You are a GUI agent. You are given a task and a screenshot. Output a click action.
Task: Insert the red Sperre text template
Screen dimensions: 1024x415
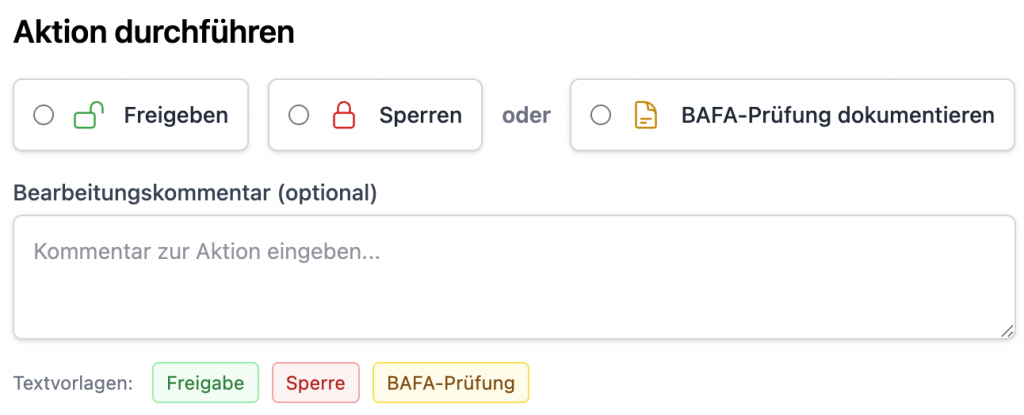click(315, 382)
